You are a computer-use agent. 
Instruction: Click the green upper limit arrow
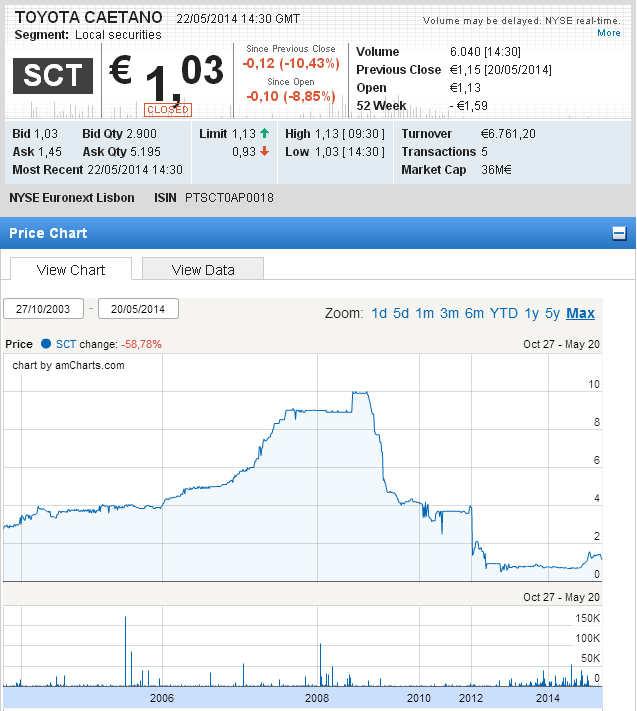coord(264,134)
